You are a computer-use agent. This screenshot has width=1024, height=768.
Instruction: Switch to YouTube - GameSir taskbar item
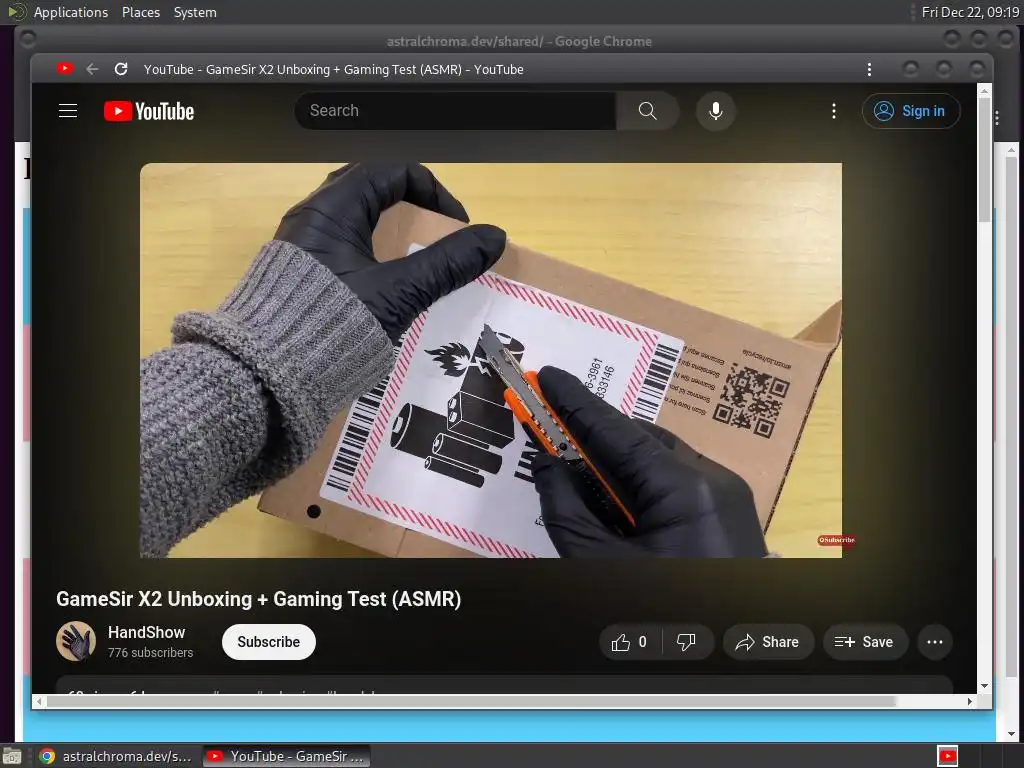(287, 756)
